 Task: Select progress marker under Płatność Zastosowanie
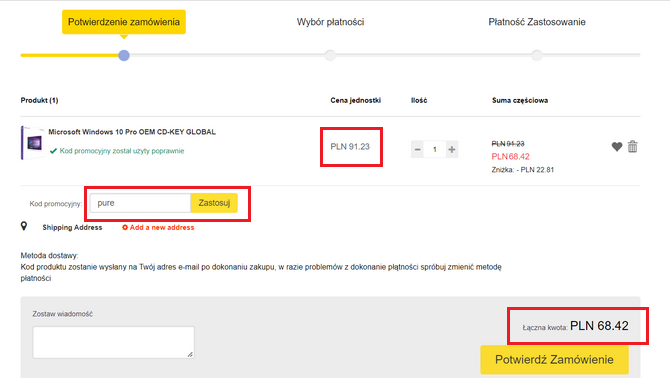(x=537, y=56)
